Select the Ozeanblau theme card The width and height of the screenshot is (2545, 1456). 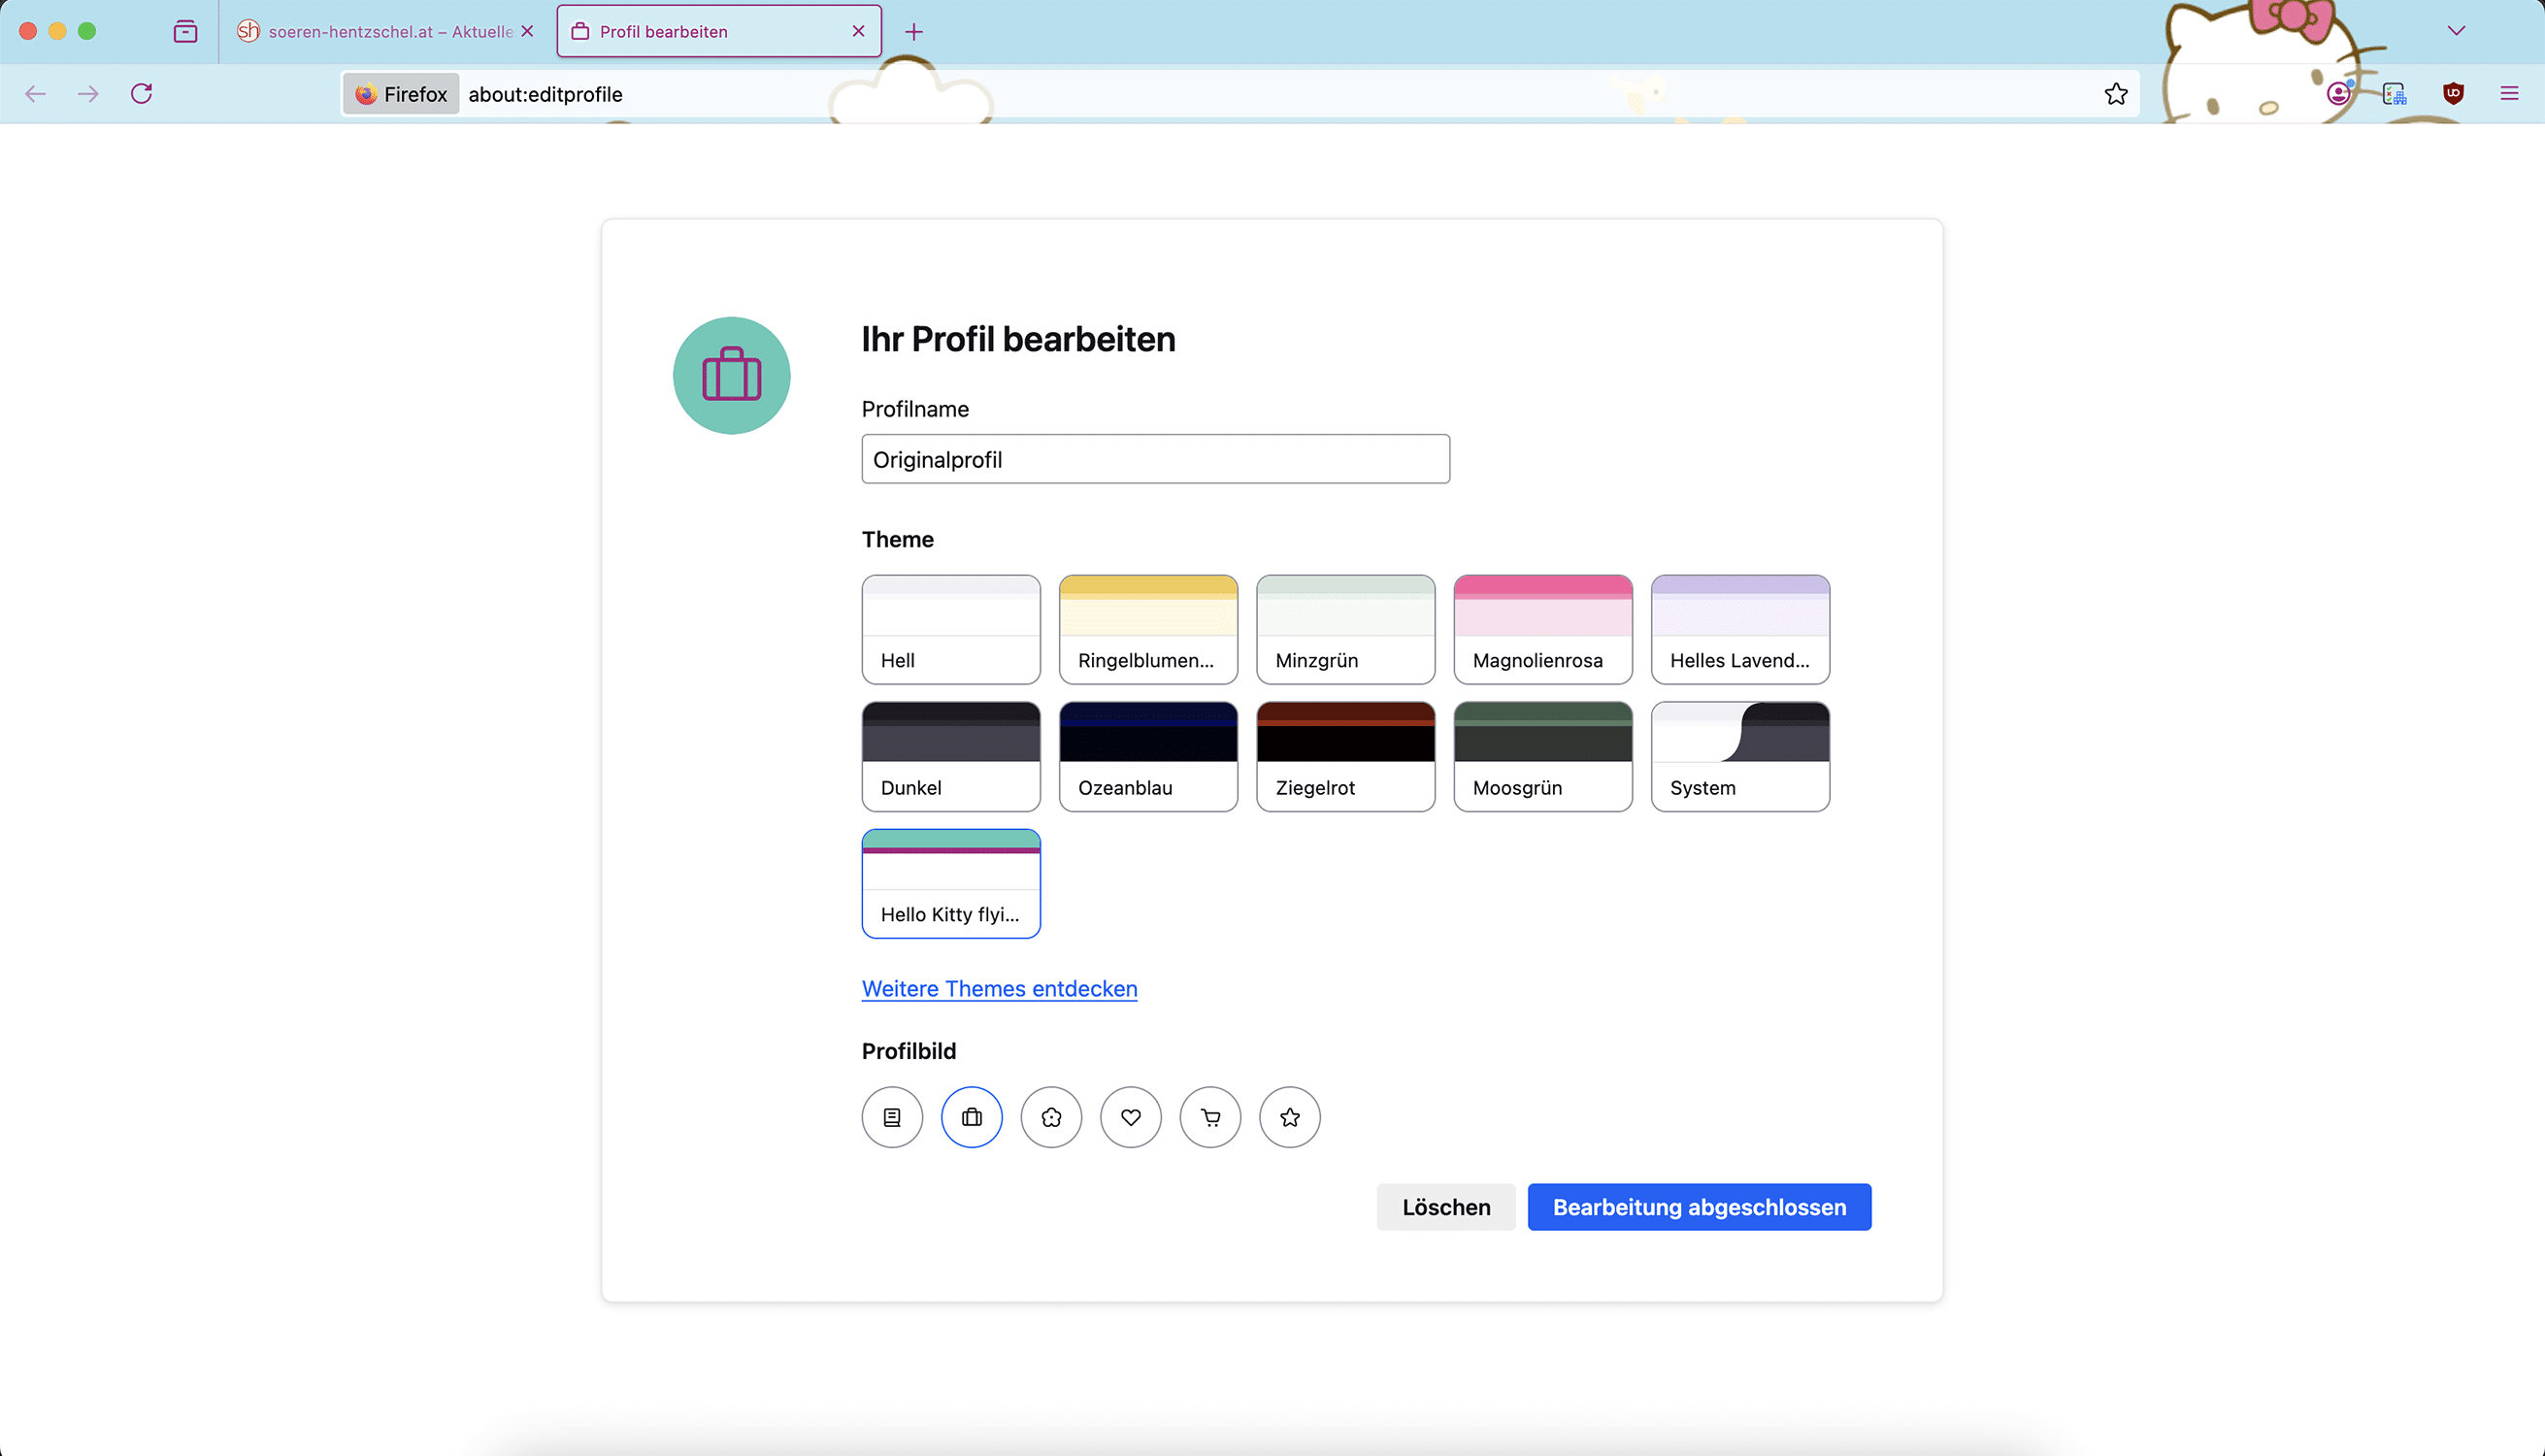[x=1148, y=756]
